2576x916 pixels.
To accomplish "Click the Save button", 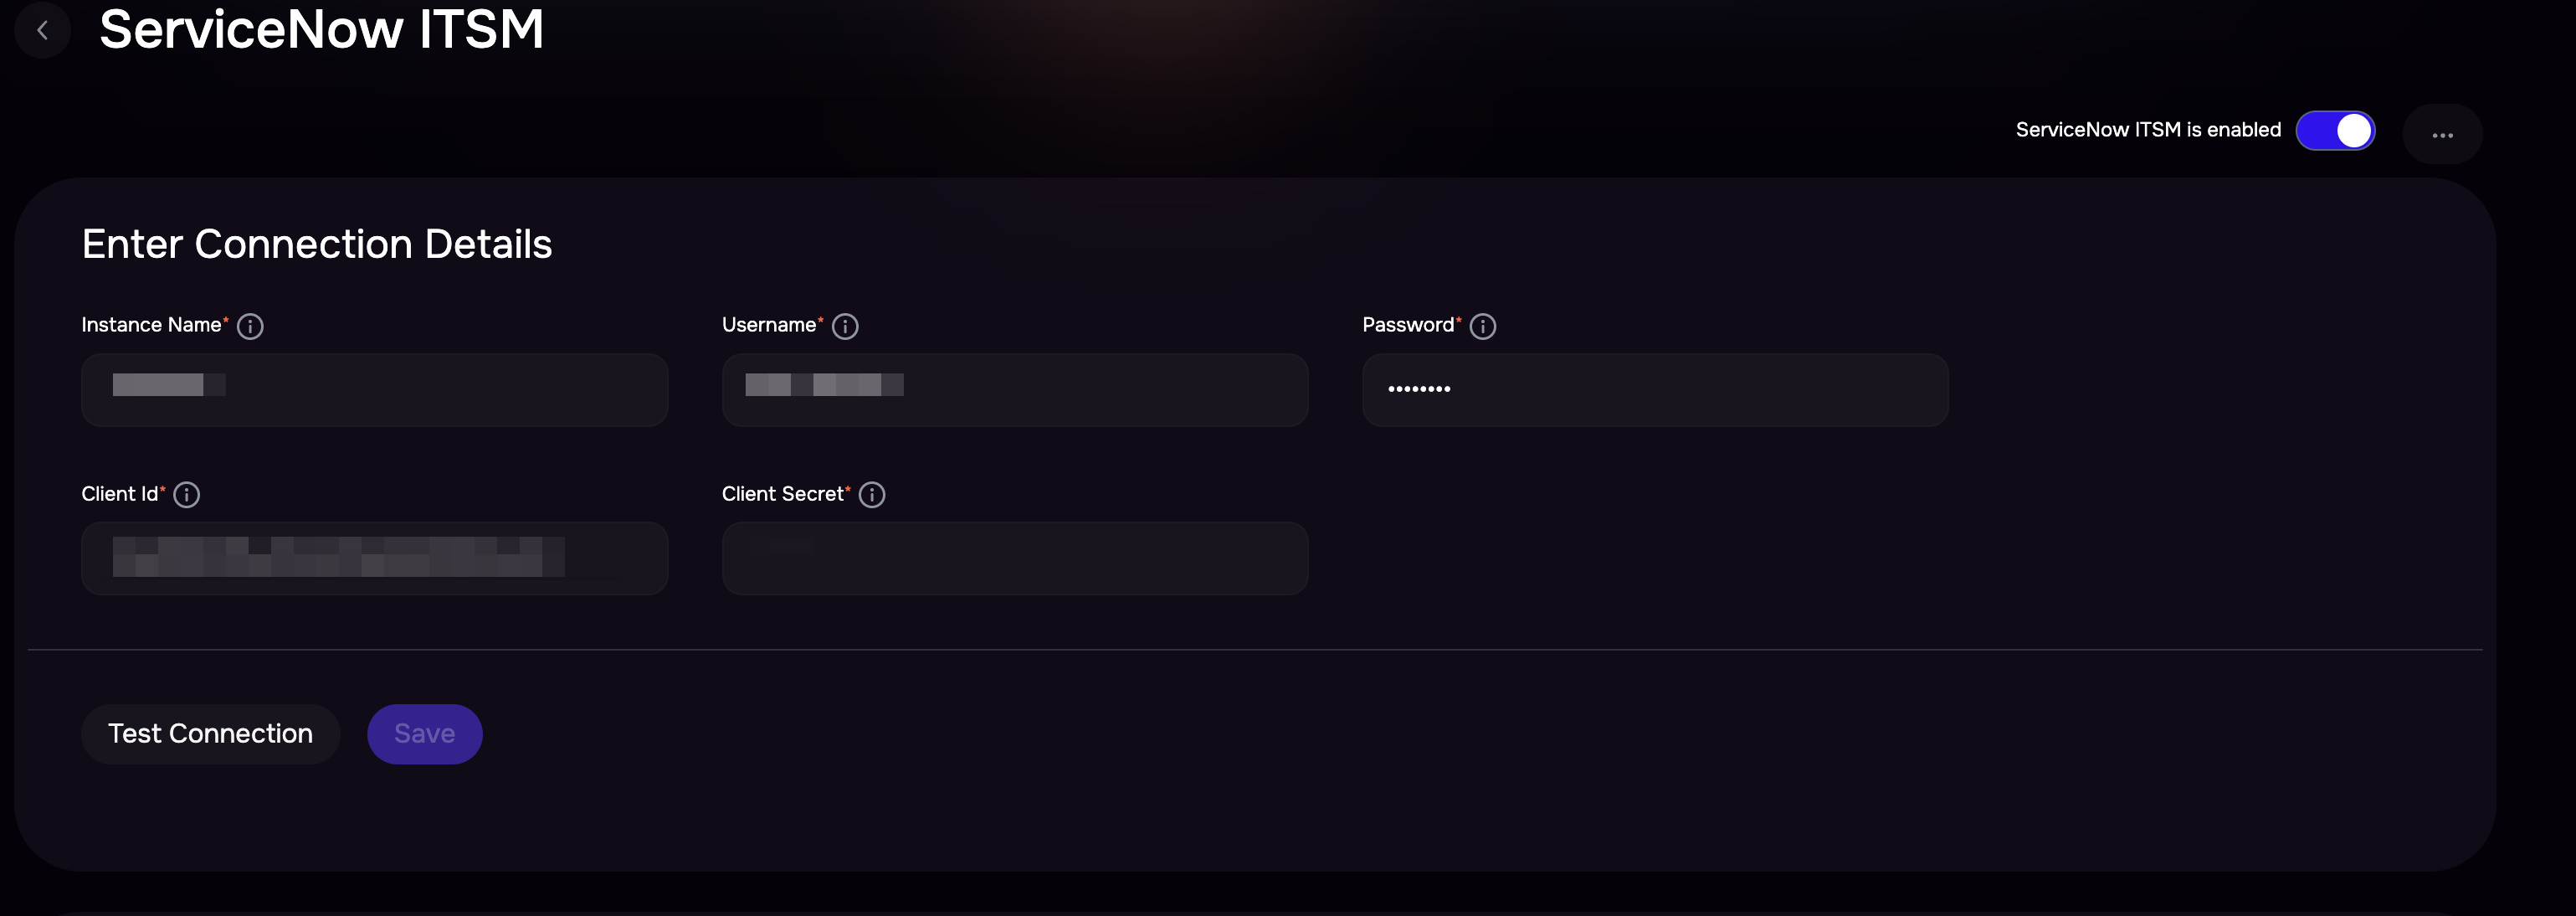I will pos(425,734).
